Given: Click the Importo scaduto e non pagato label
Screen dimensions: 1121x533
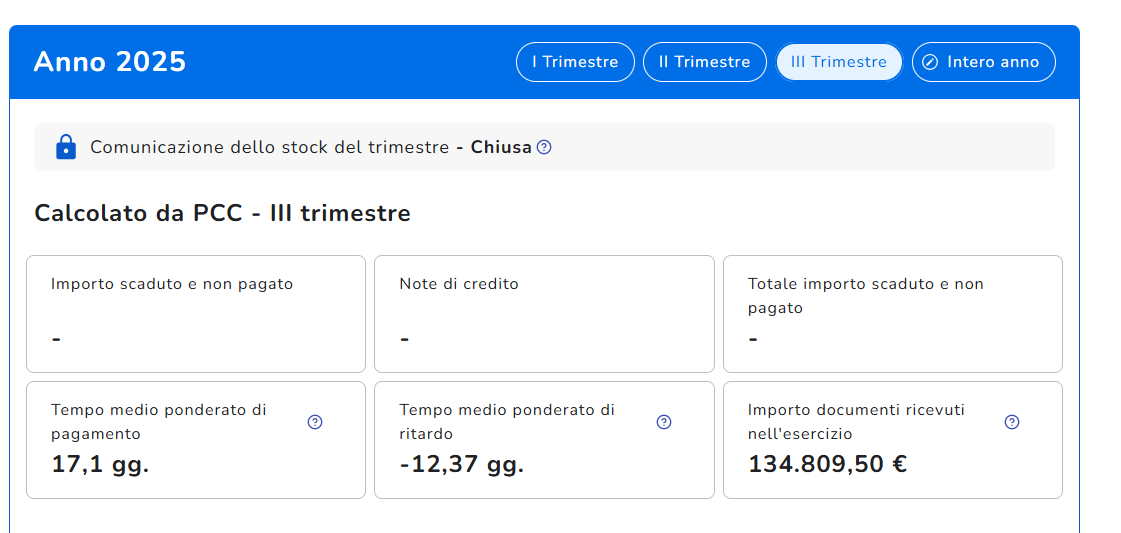Looking at the screenshot, I should [172, 284].
